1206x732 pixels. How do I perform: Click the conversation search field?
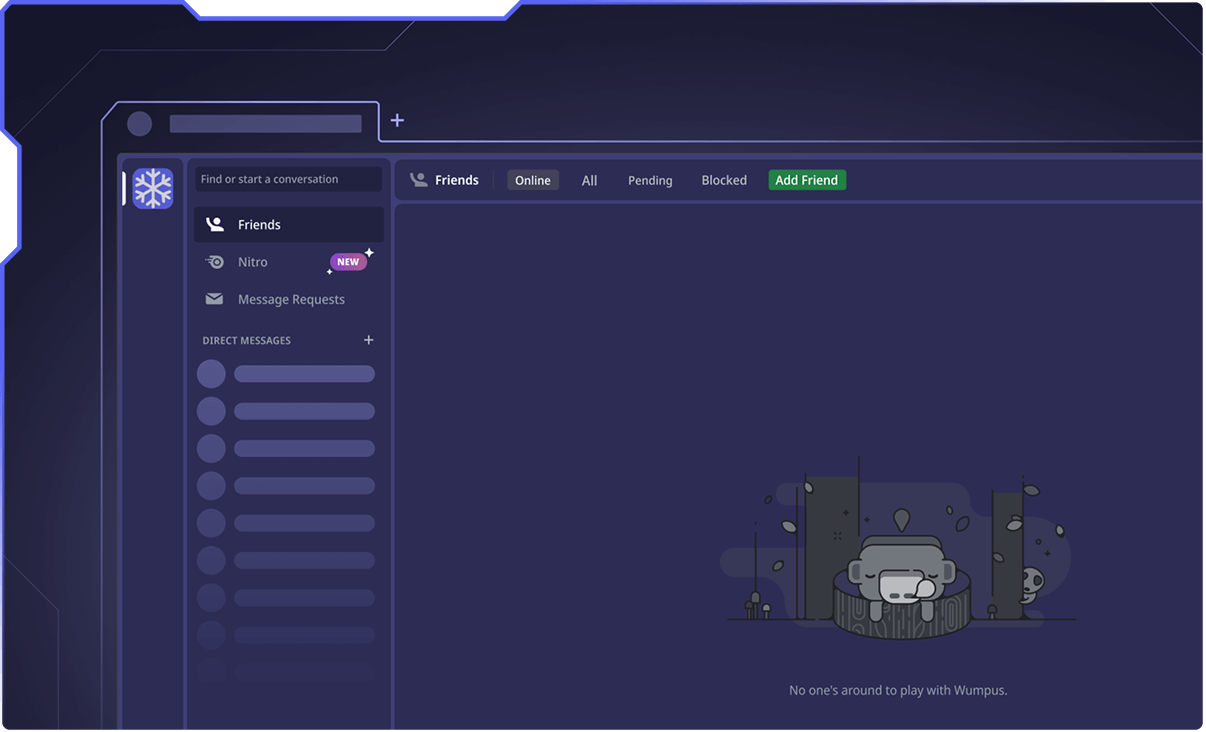[x=288, y=178]
